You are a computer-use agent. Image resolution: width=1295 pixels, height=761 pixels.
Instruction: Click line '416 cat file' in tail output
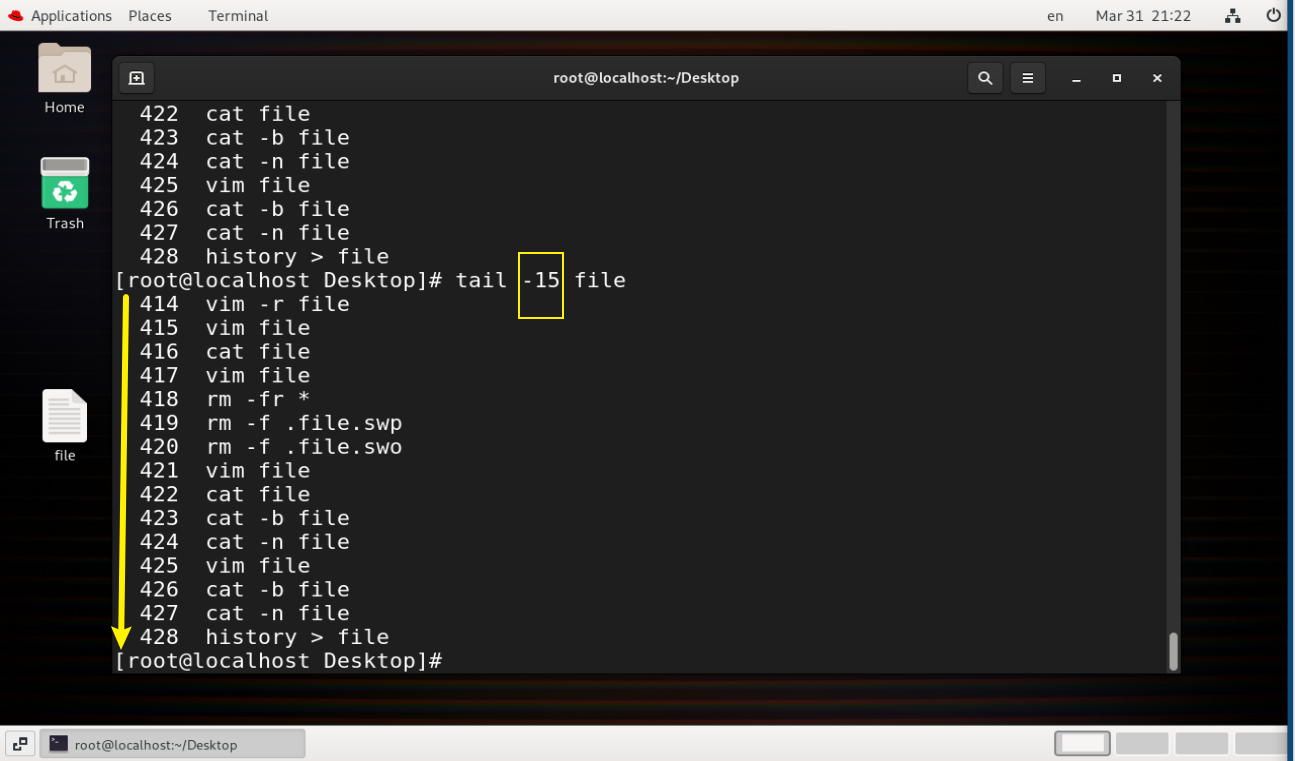coord(225,352)
